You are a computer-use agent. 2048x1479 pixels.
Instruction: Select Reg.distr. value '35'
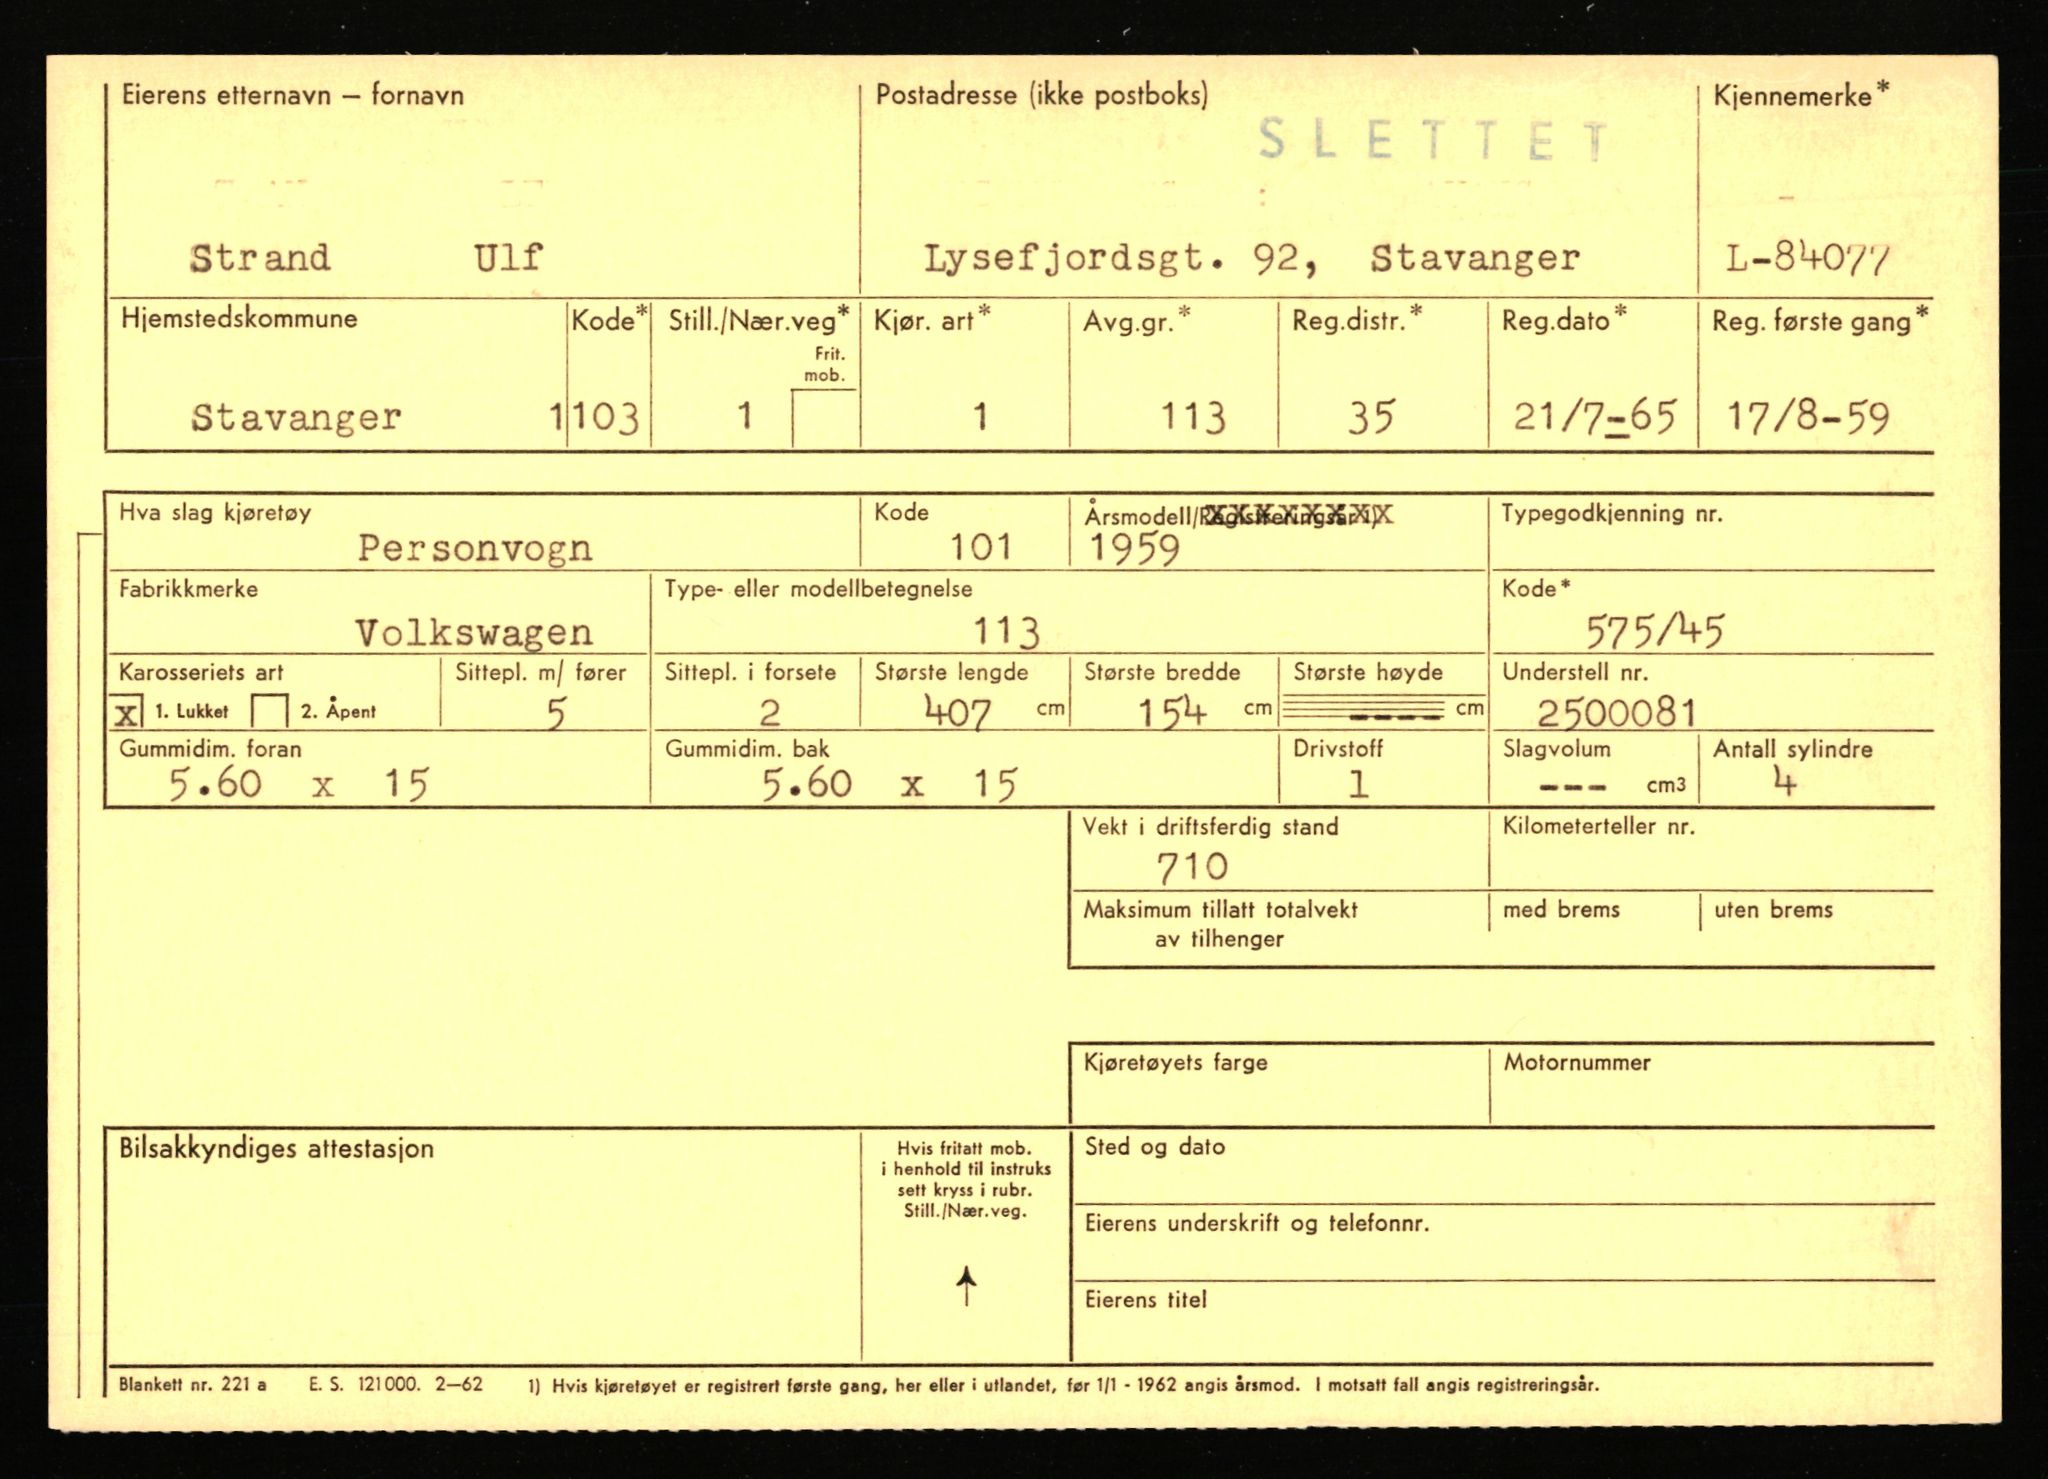1370,417
